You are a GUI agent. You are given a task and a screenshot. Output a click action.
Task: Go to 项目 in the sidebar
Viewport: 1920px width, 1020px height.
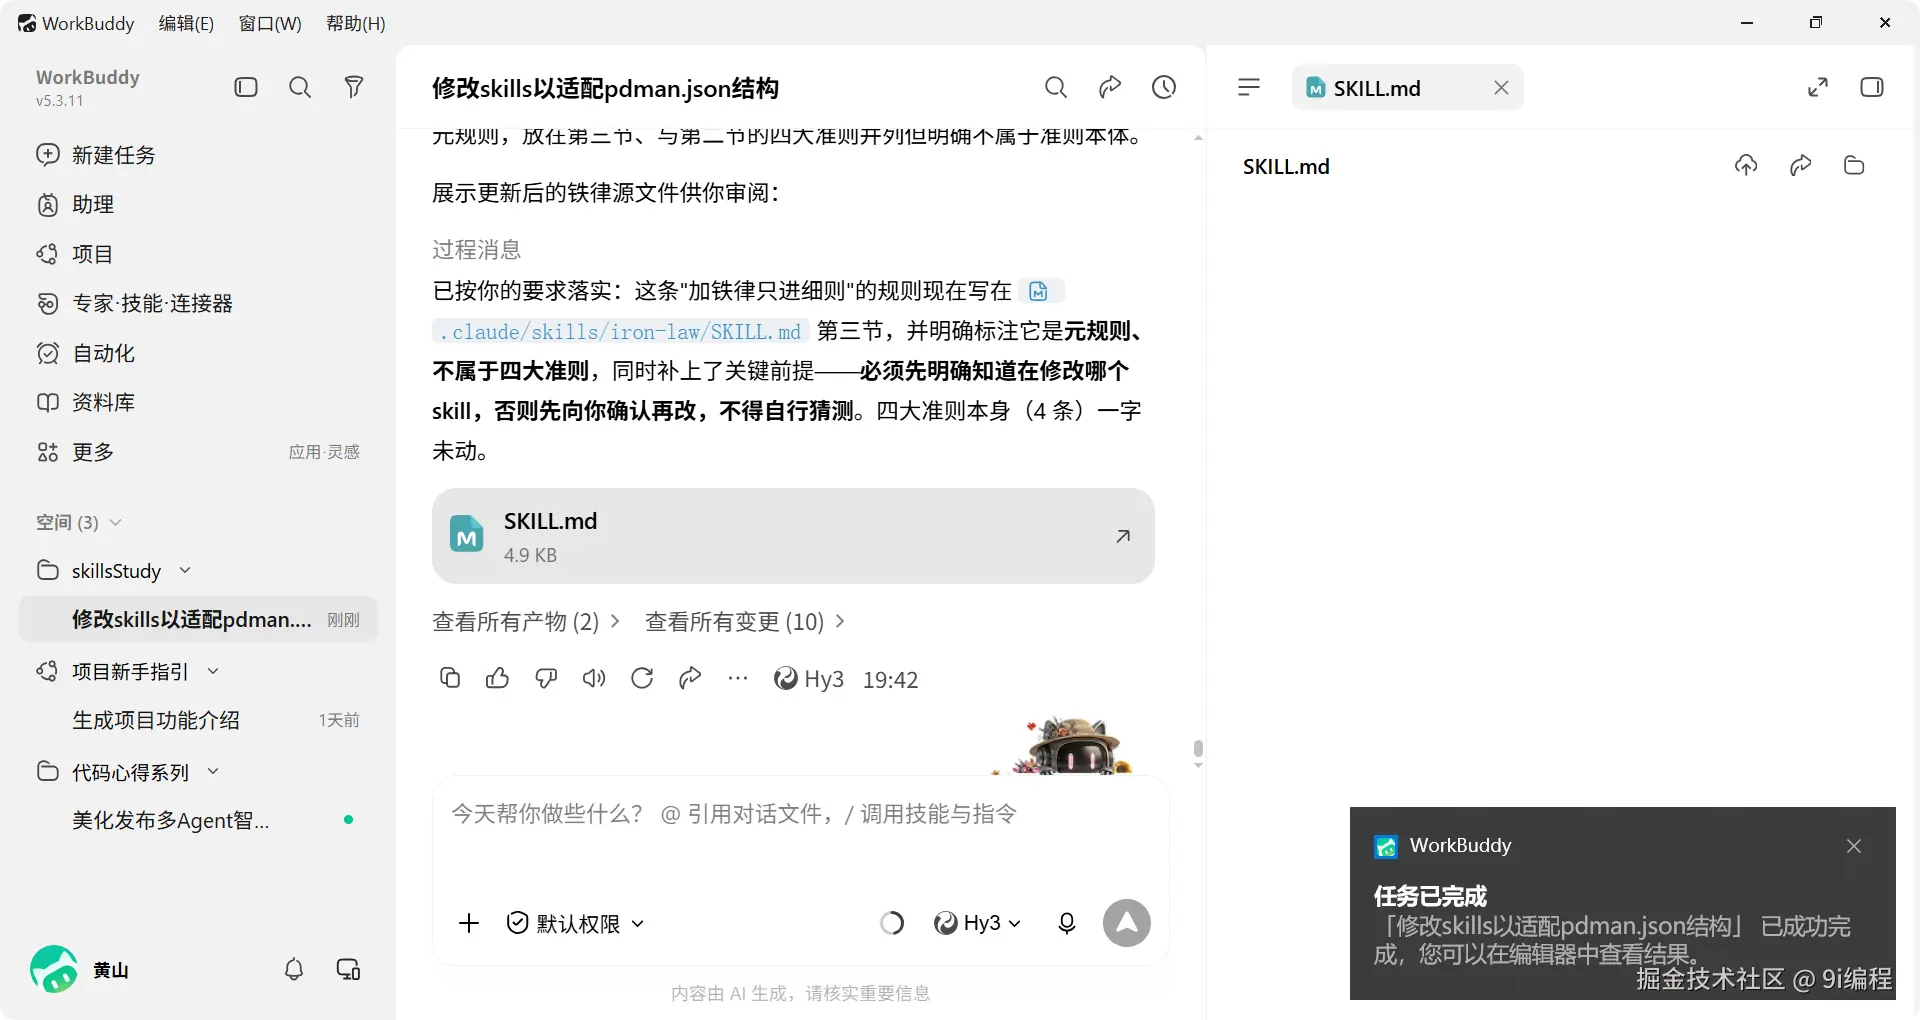[x=75, y=254]
